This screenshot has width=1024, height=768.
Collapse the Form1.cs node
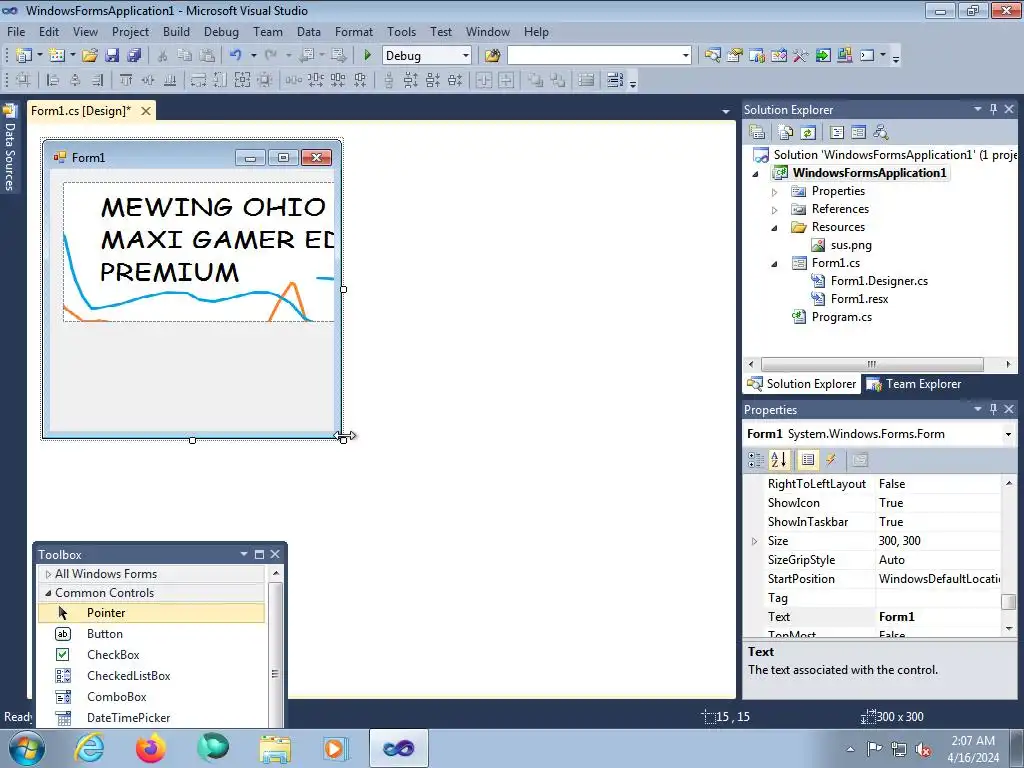tap(775, 264)
